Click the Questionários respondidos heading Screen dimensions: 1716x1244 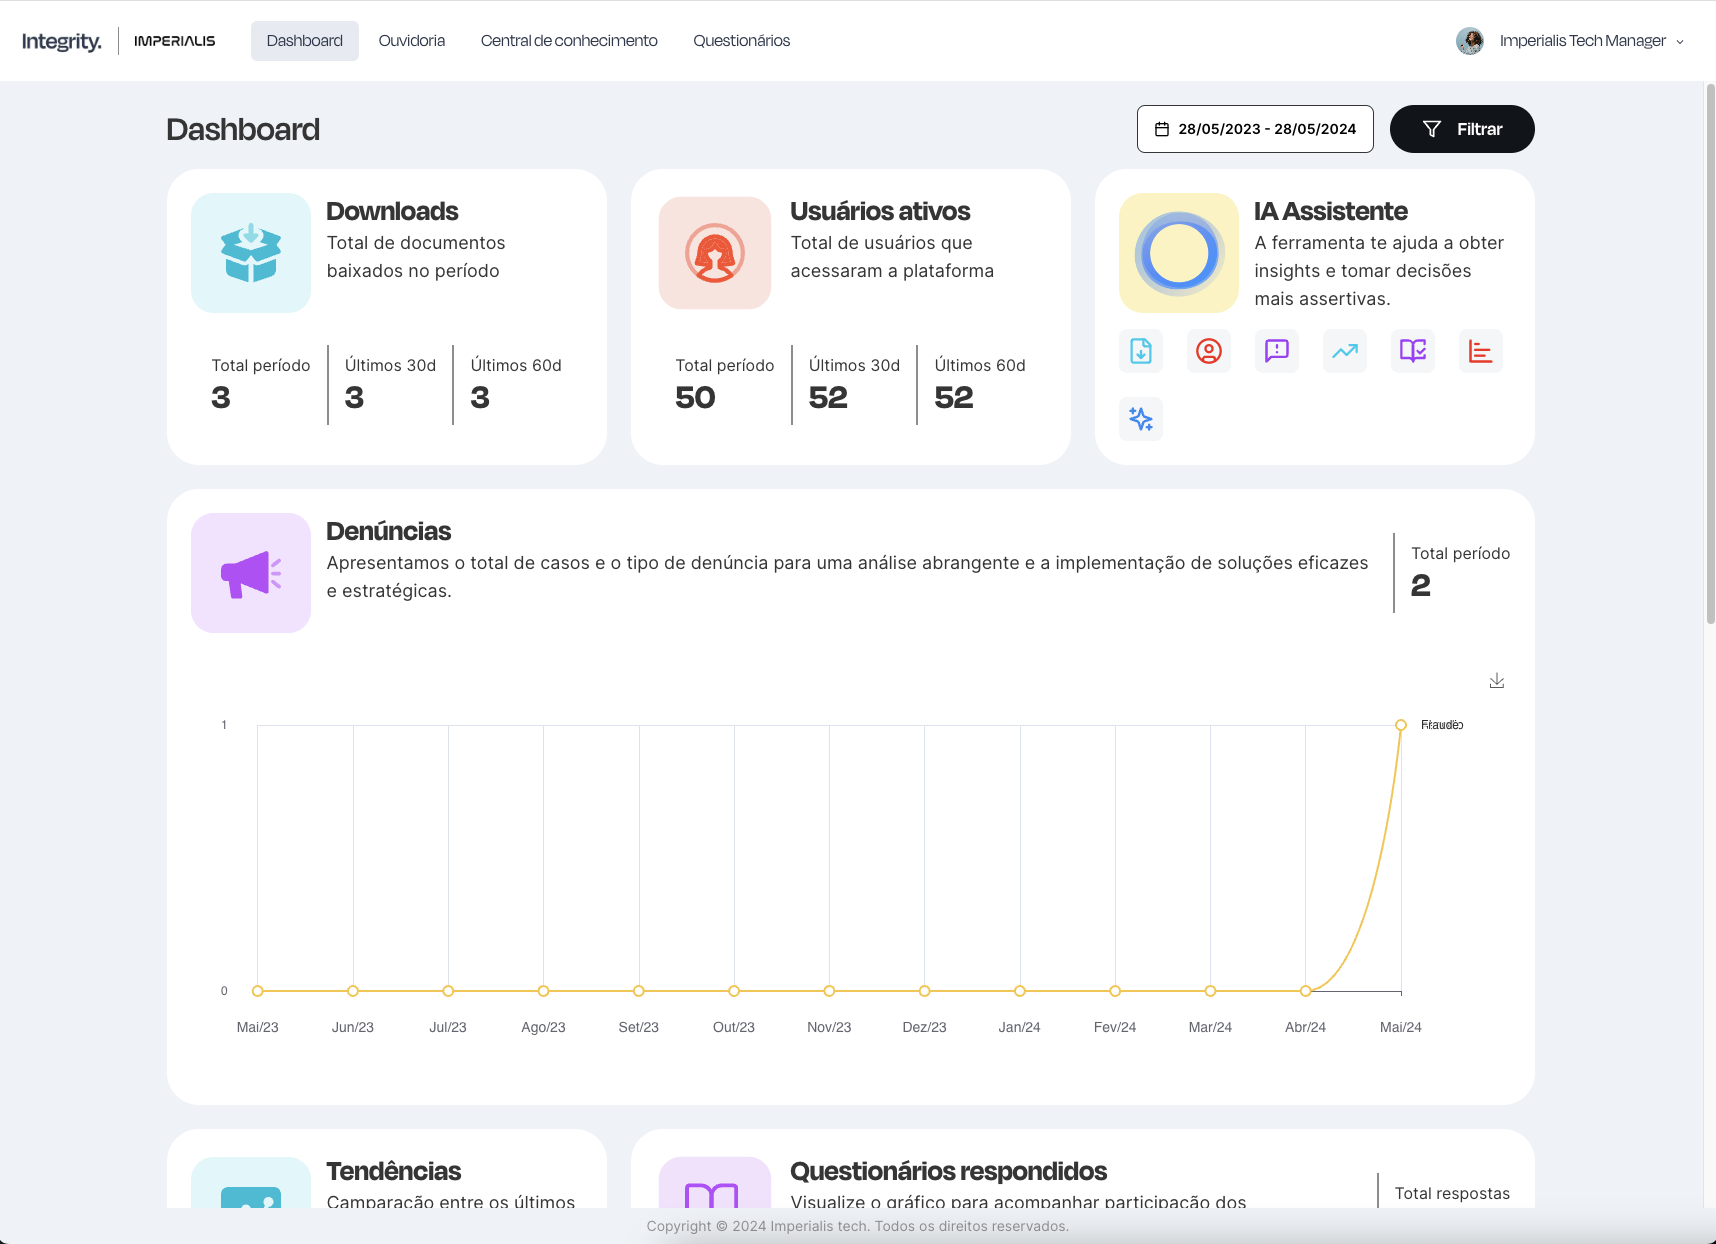click(x=949, y=1171)
